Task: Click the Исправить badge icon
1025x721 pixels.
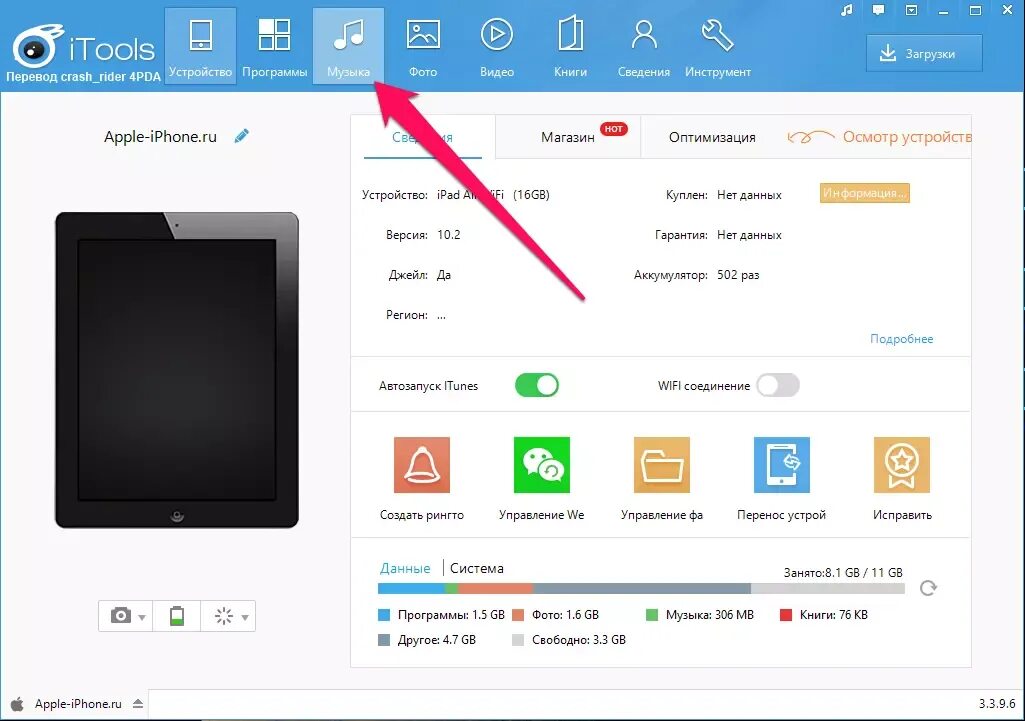Action: pyautogui.click(x=901, y=465)
